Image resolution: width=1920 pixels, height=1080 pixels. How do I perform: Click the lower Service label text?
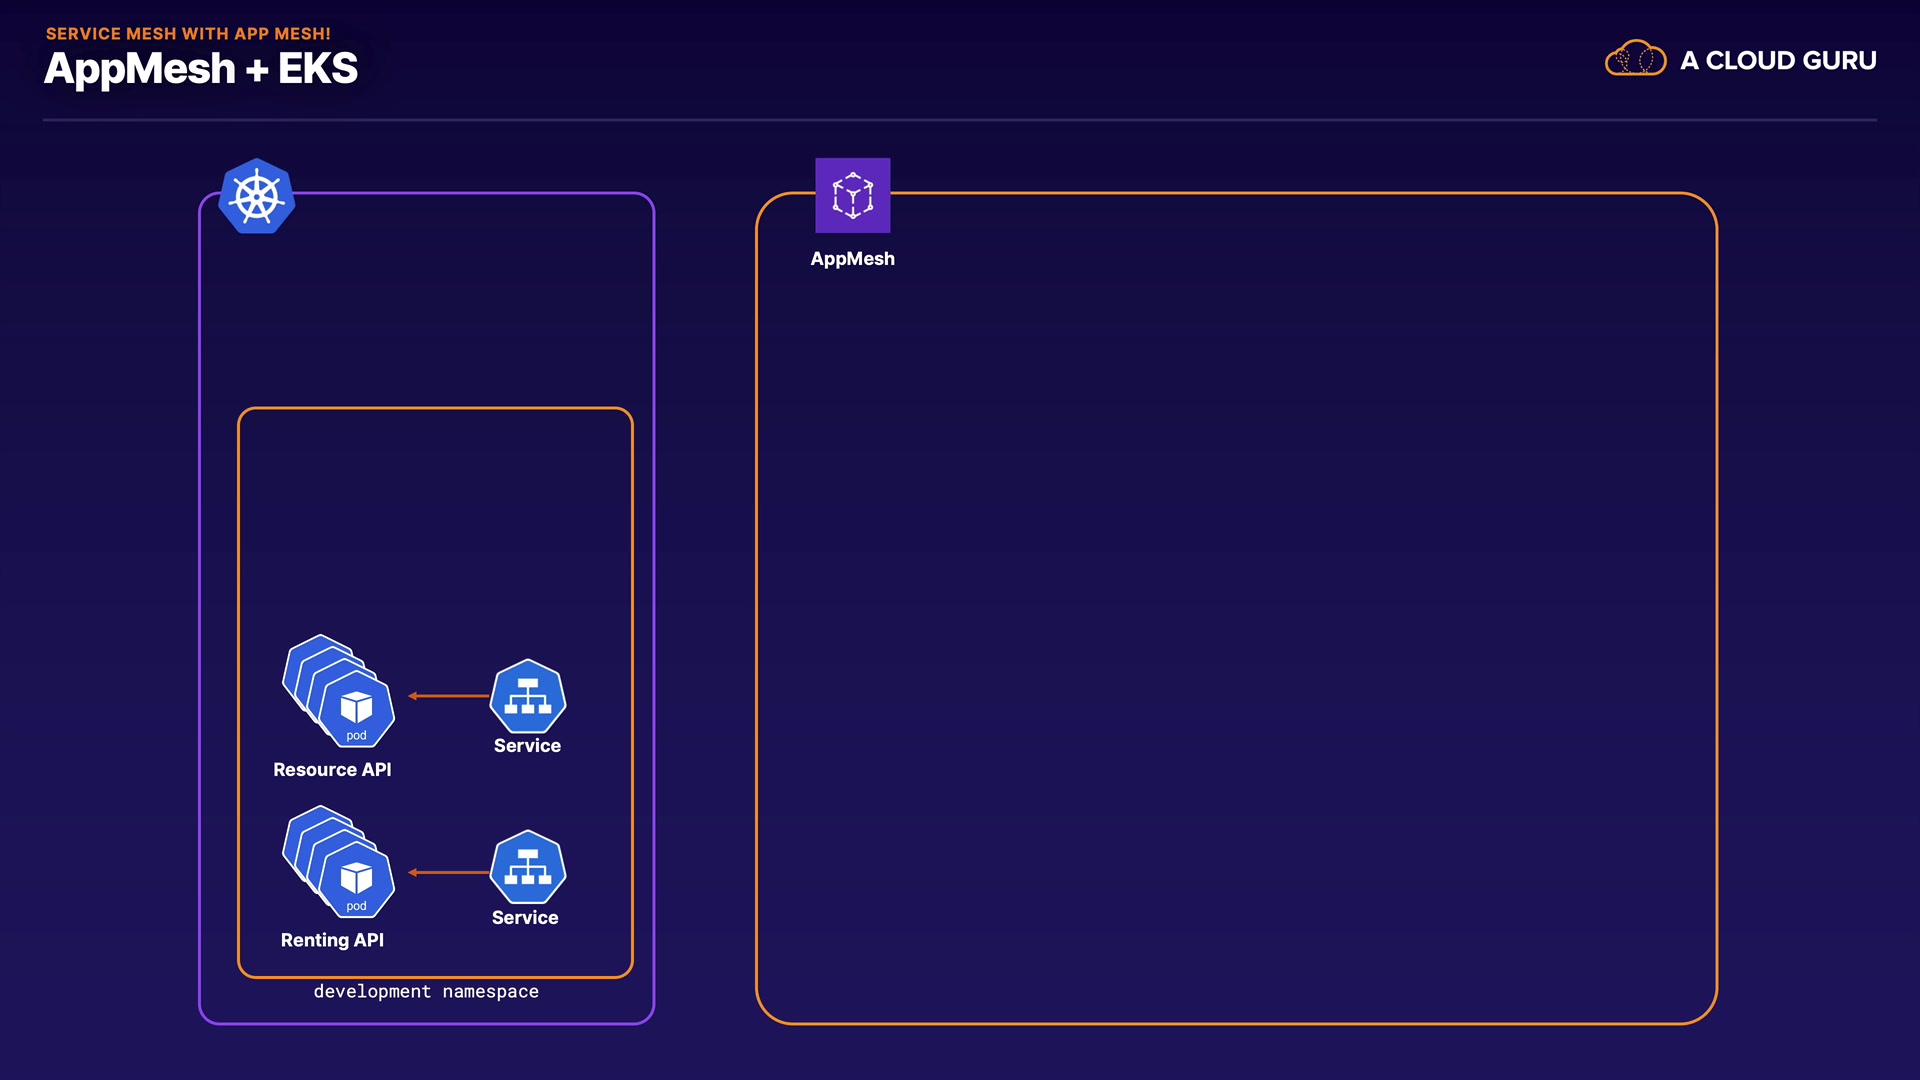click(x=525, y=917)
